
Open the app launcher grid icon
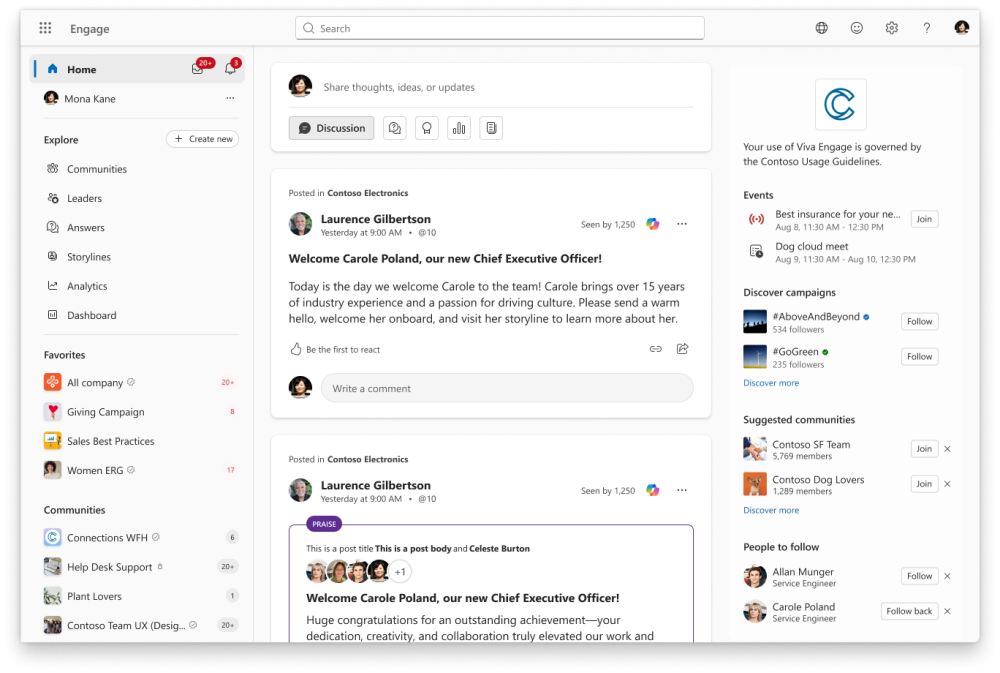tap(45, 28)
